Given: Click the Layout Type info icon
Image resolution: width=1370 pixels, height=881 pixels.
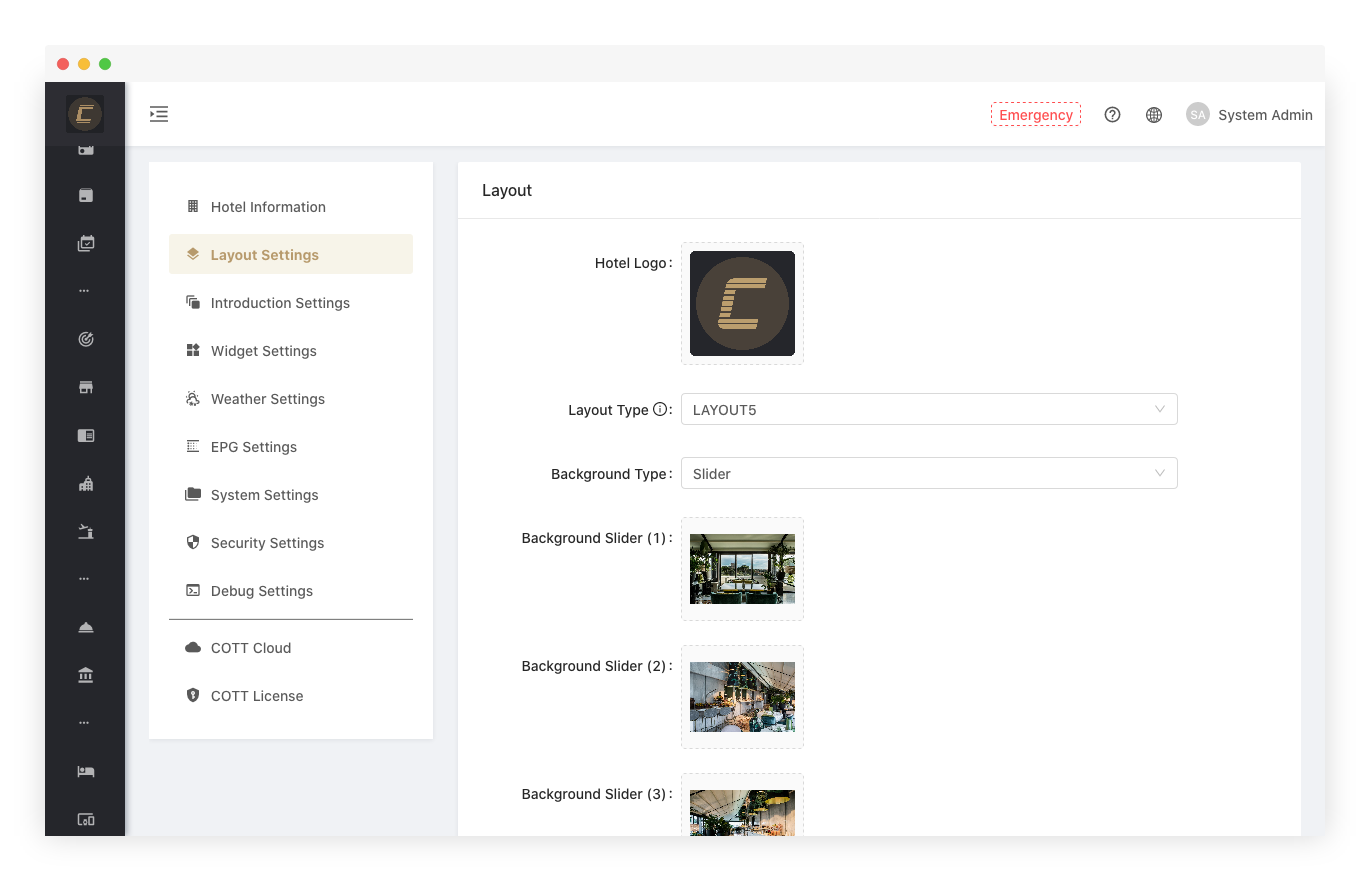Looking at the screenshot, I should pos(659,409).
